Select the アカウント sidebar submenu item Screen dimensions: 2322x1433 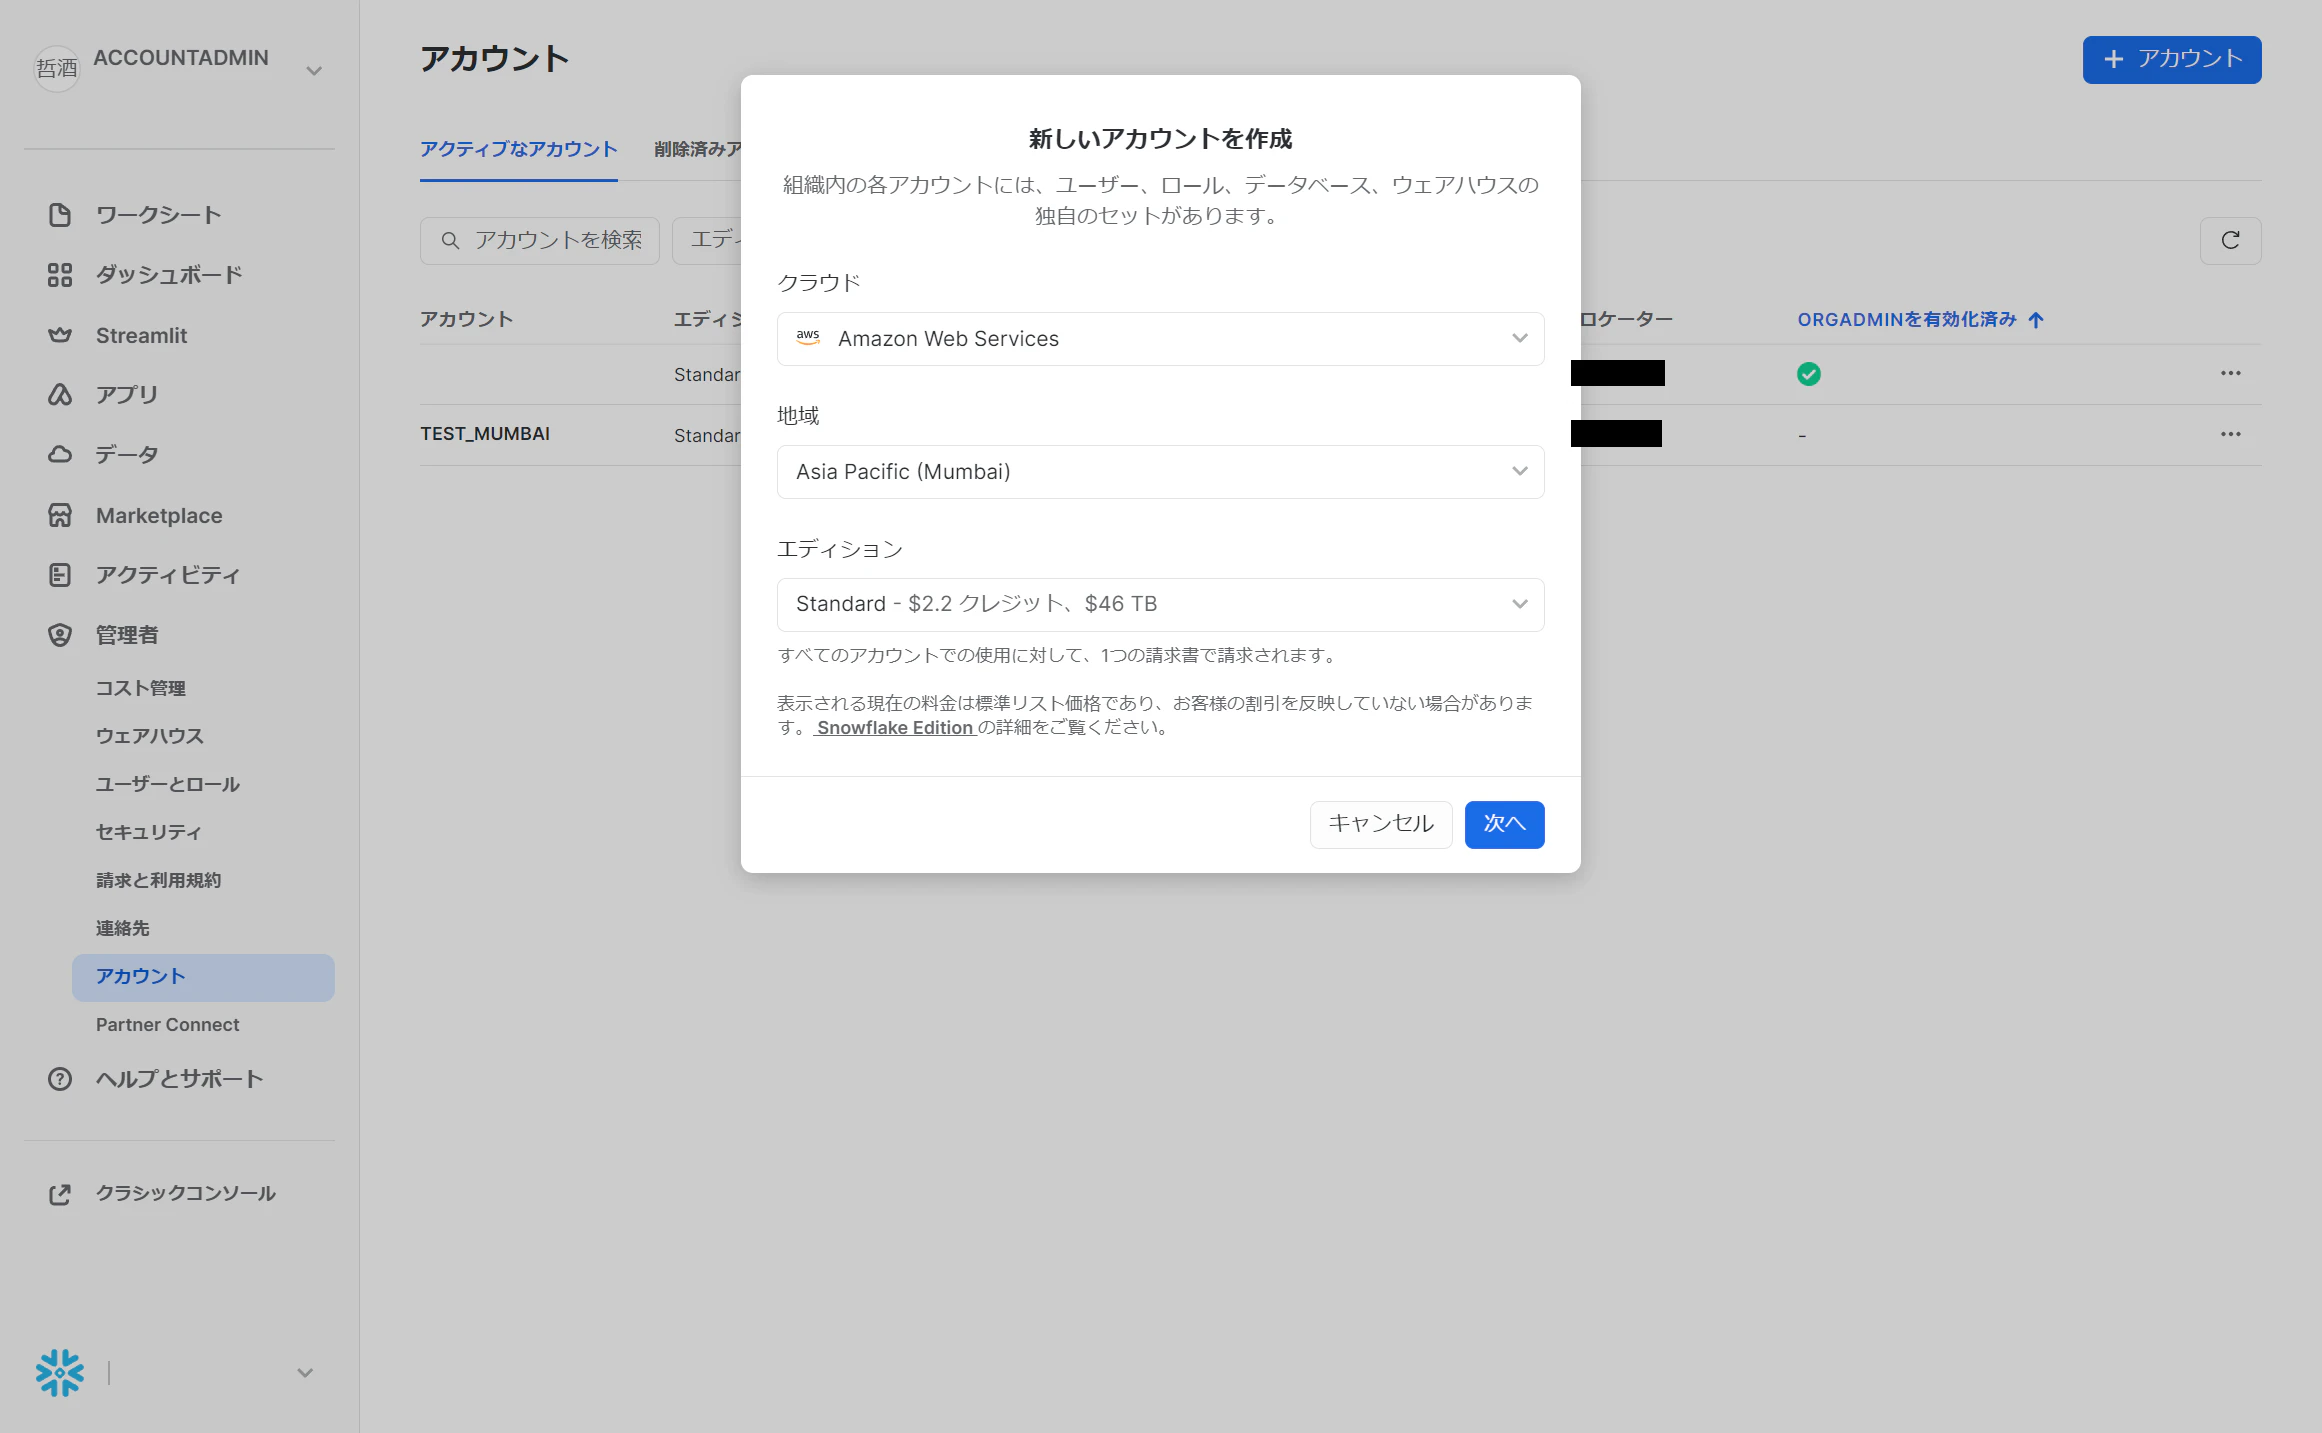point(203,977)
